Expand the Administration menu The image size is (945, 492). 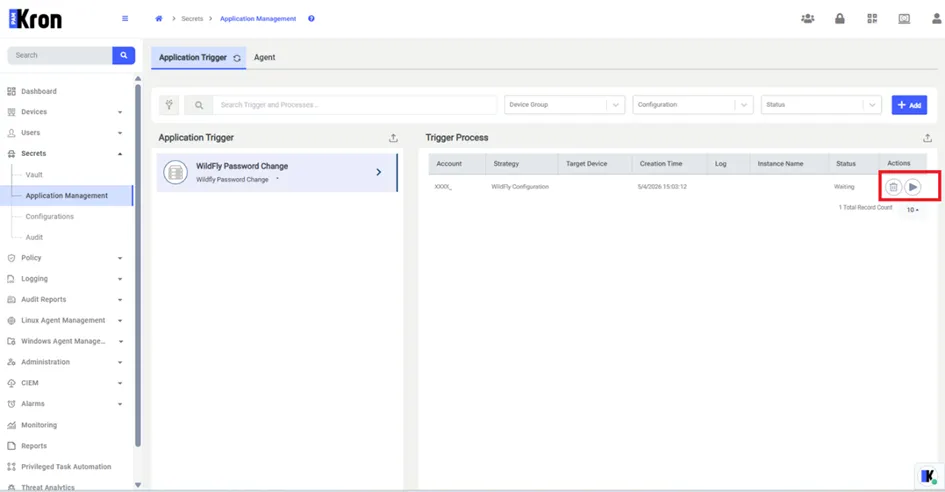coord(66,362)
